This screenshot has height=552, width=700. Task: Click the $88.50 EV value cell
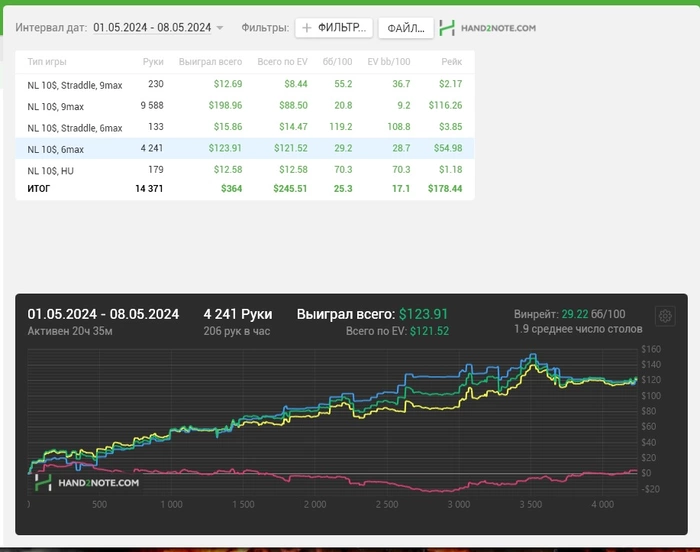point(293,105)
